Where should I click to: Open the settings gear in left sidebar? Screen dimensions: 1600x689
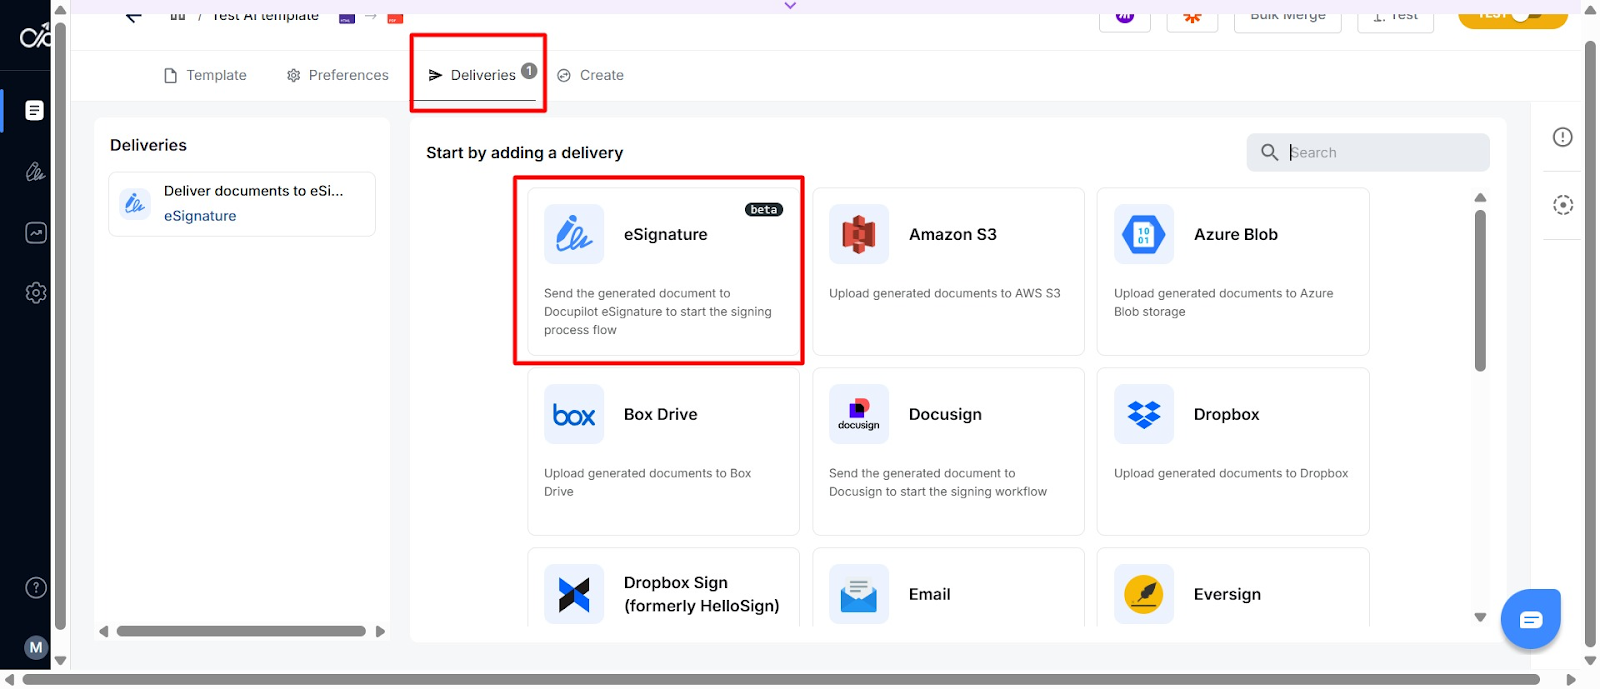tap(35, 293)
